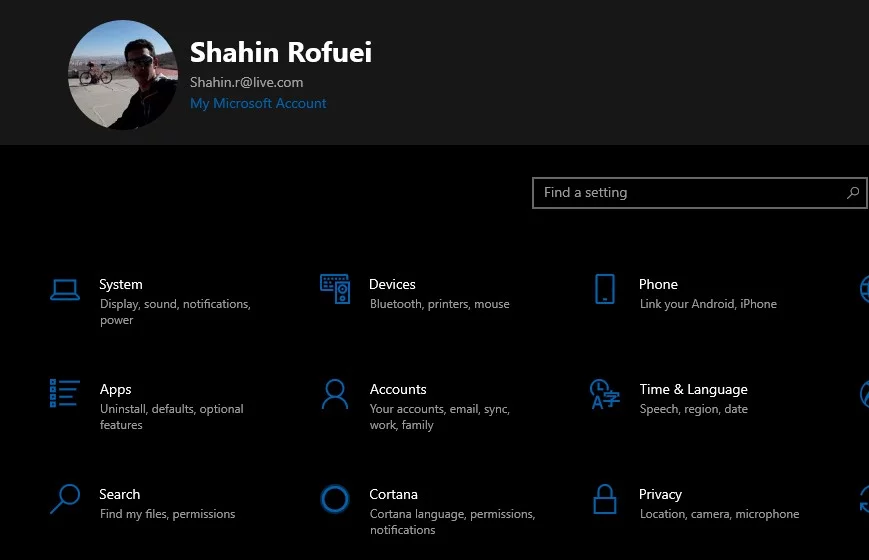The height and width of the screenshot is (560, 869).
Task: Click "Location, camera, microphone" description
Action: (719, 514)
